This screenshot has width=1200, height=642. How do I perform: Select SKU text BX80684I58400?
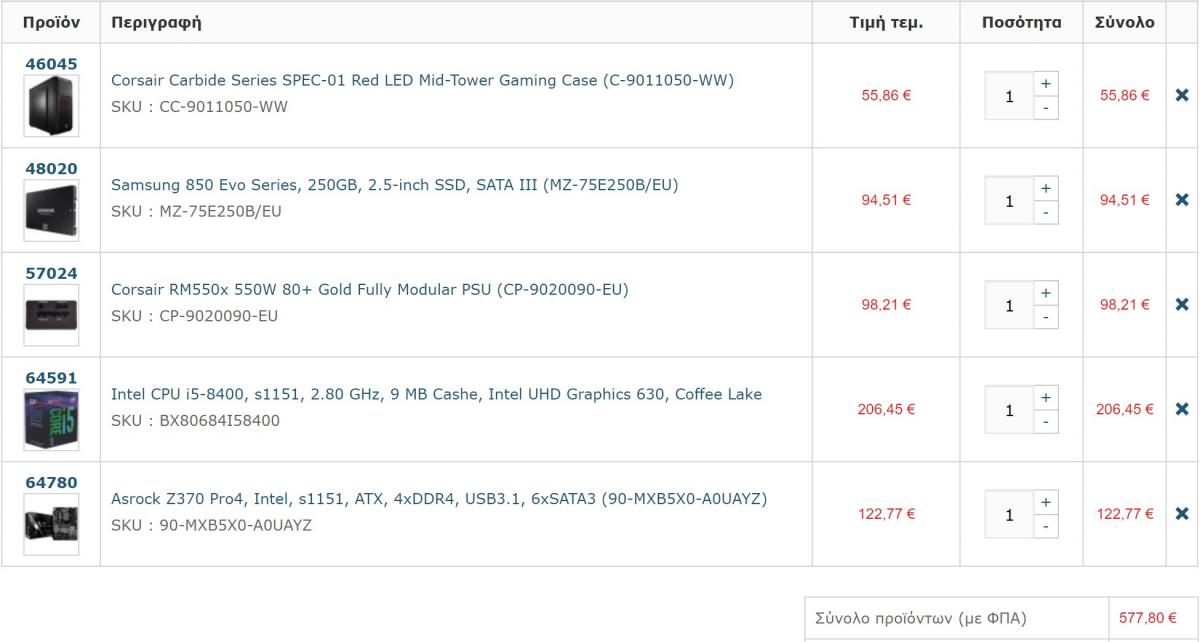220,421
